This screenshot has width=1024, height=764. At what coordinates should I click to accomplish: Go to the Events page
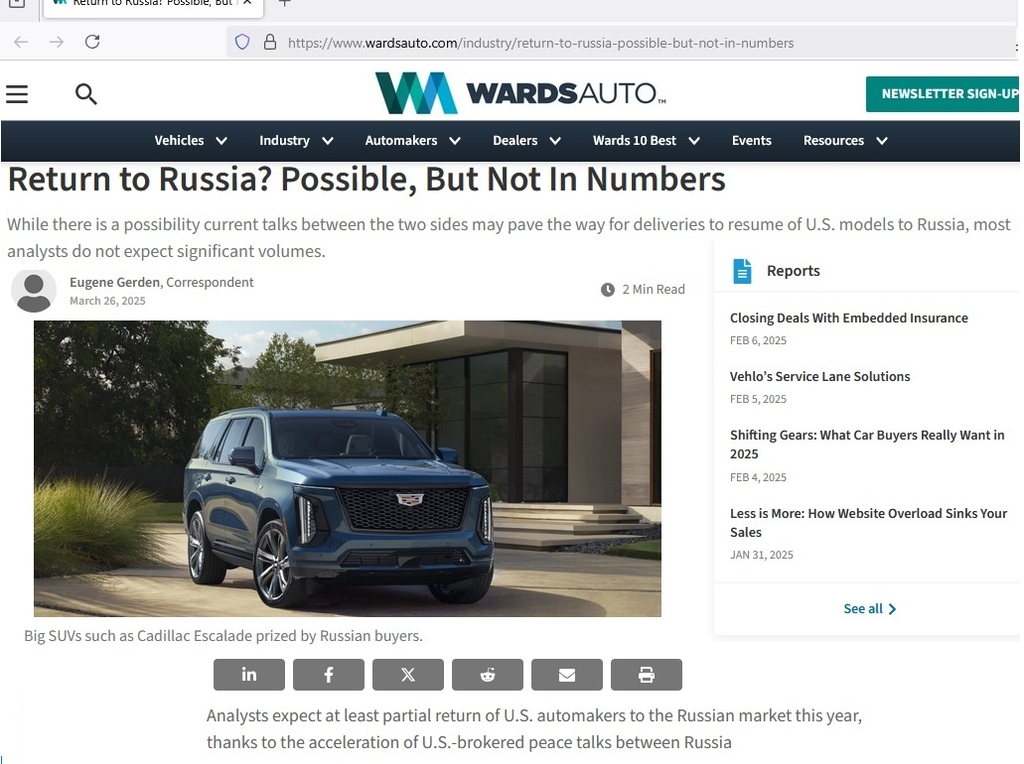(x=752, y=140)
